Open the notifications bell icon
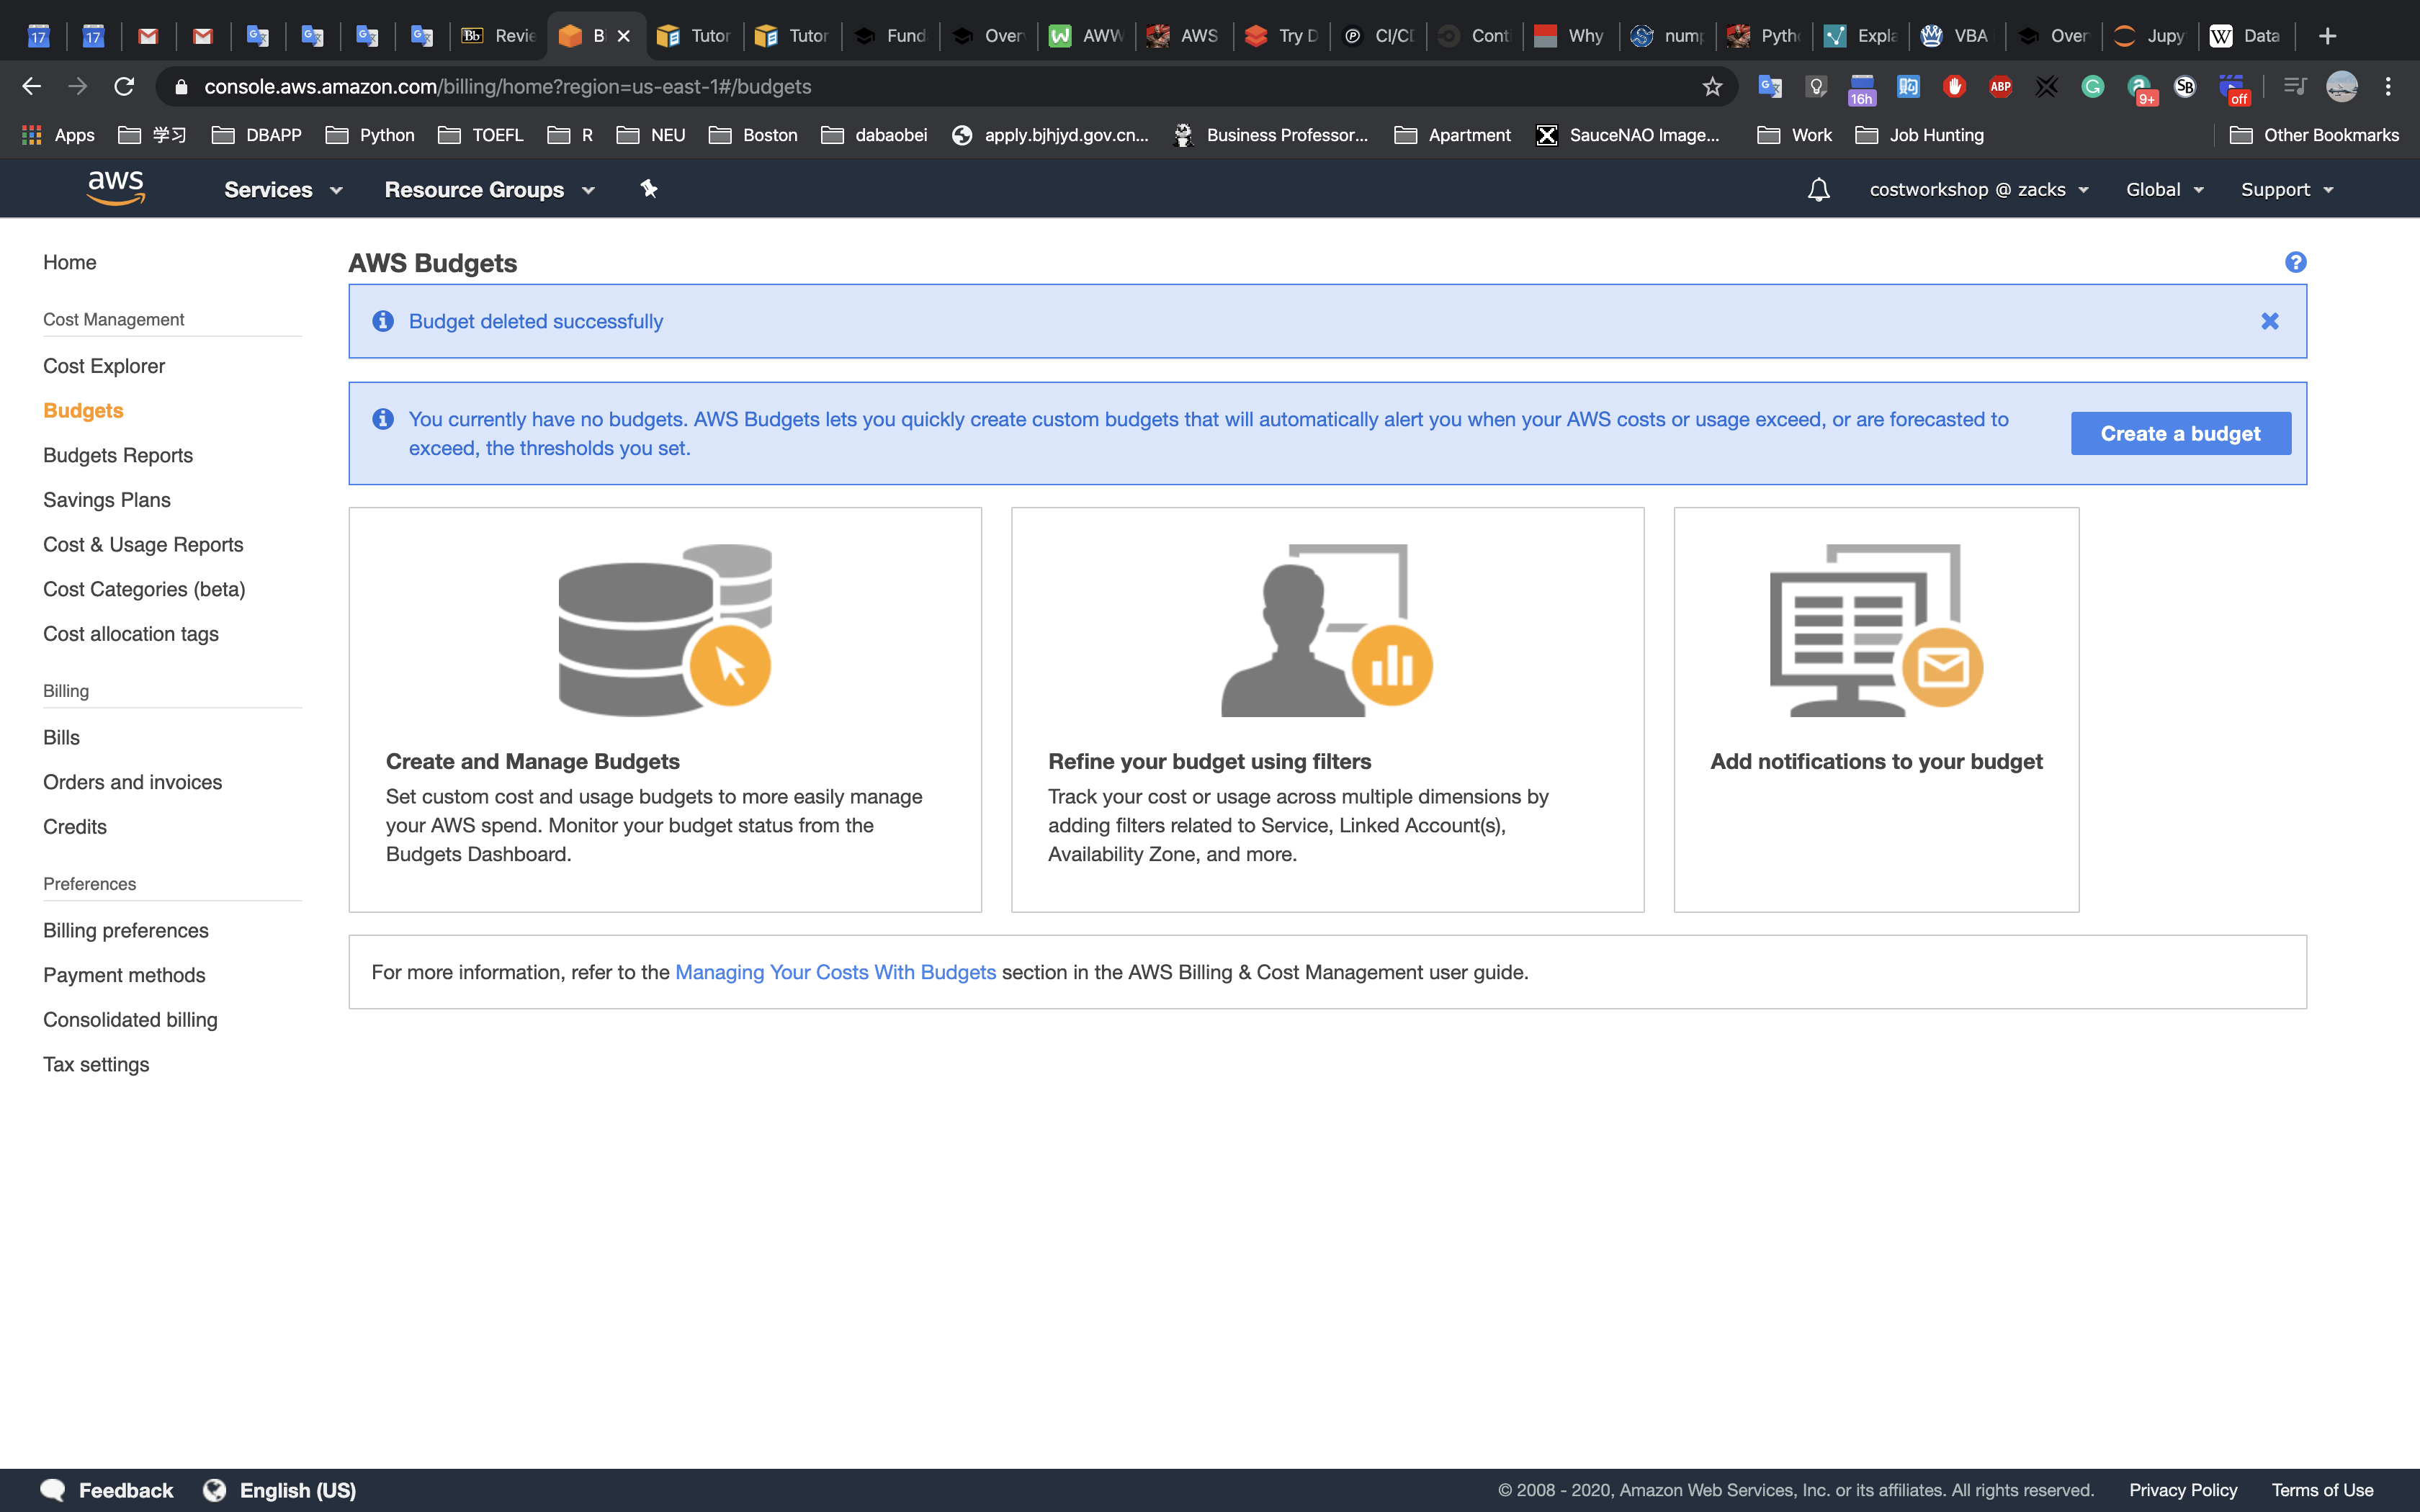Viewport: 2420px width, 1512px height. click(x=1818, y=190)
